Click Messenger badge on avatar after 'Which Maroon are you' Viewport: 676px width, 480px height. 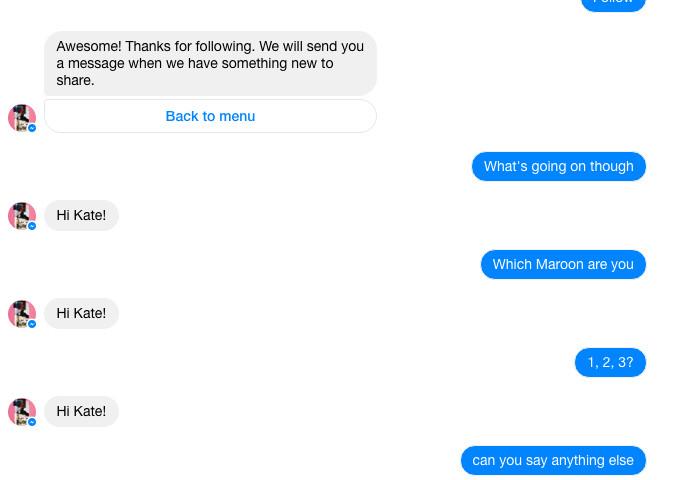tap(32, 324)
